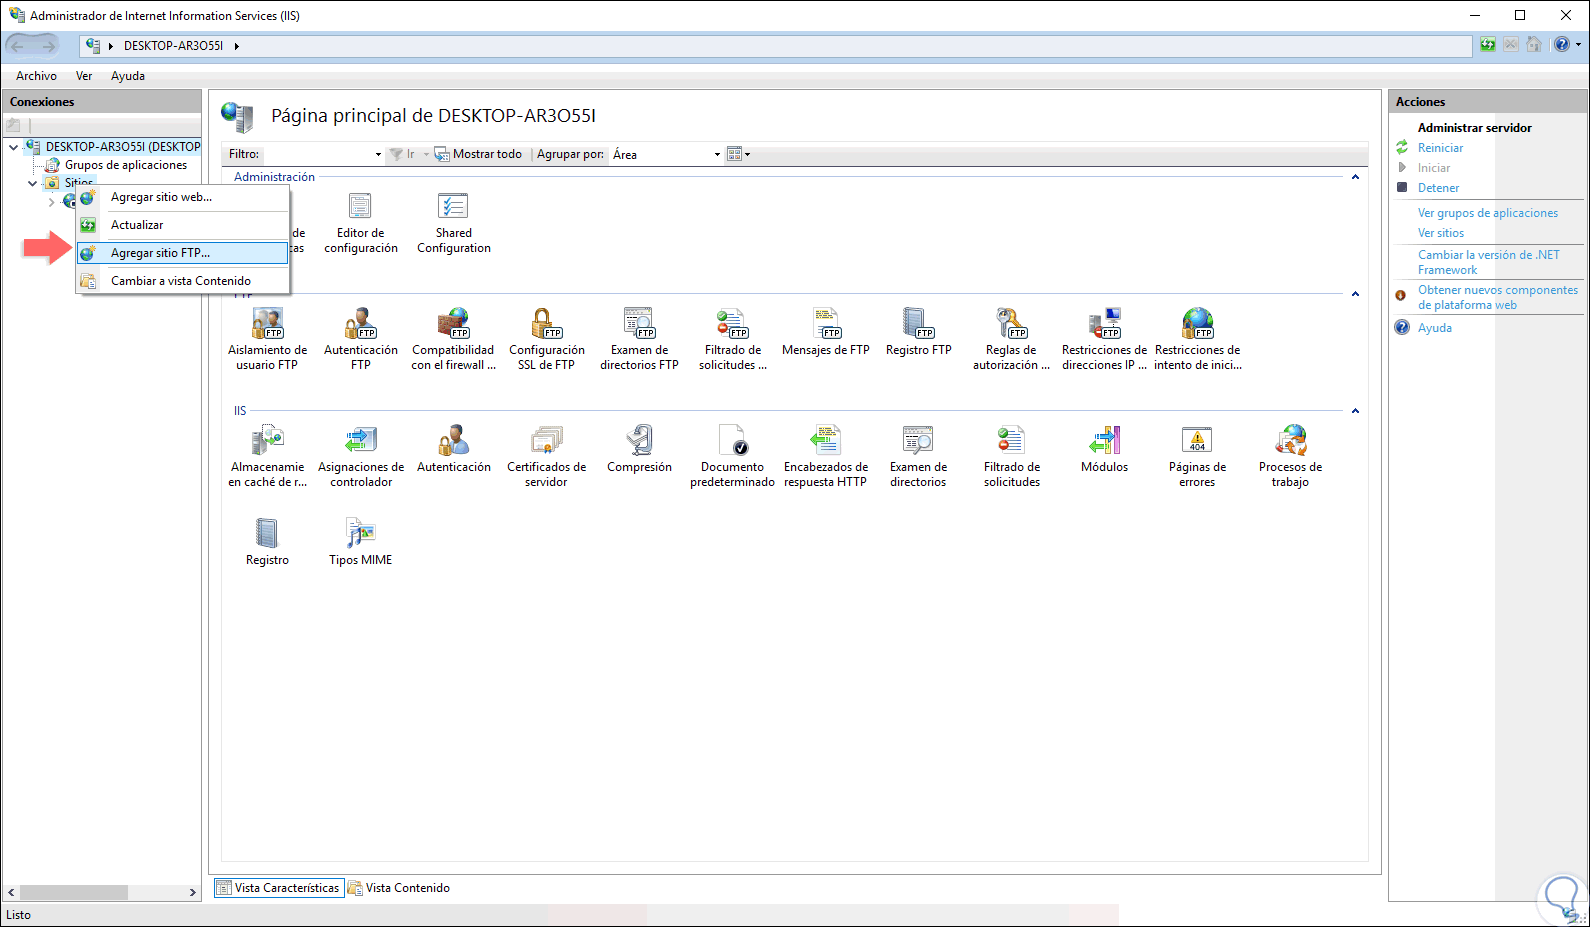Open the IIS Autenticación icon
The height and width of the screenshot is (927, 1590).
tap(454, 450)
